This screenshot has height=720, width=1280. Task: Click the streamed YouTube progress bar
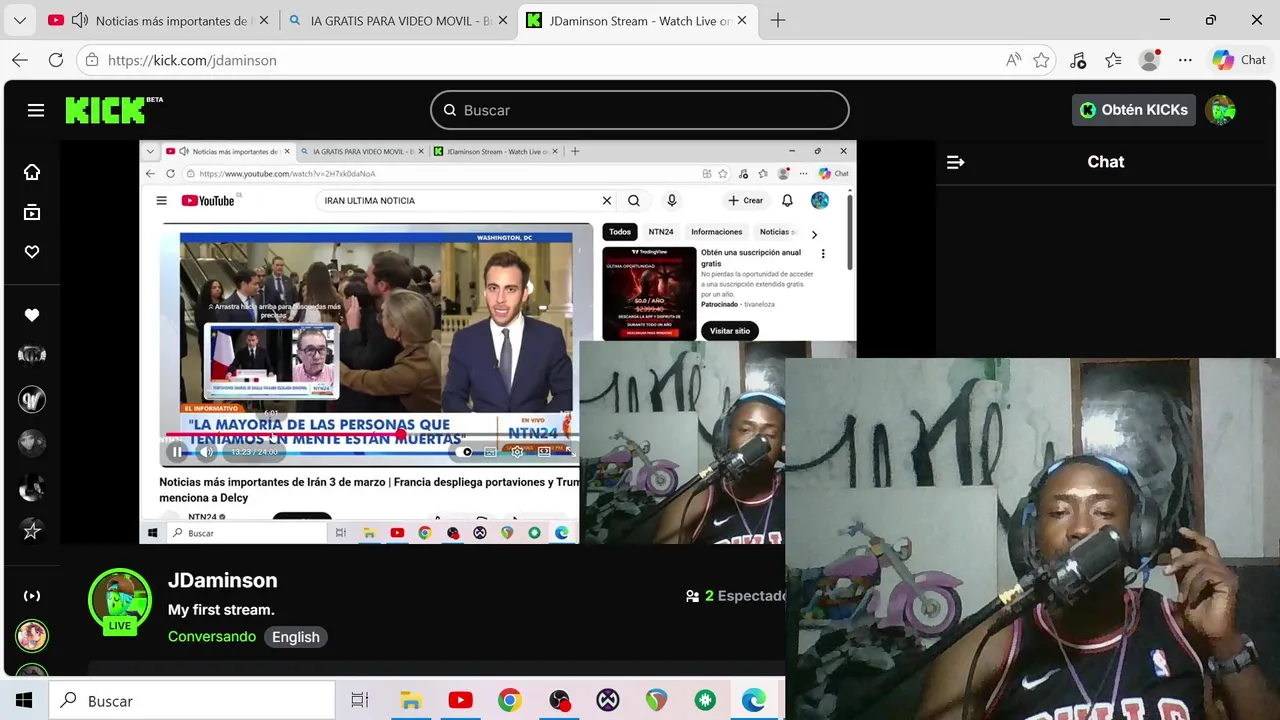[372, 435]
